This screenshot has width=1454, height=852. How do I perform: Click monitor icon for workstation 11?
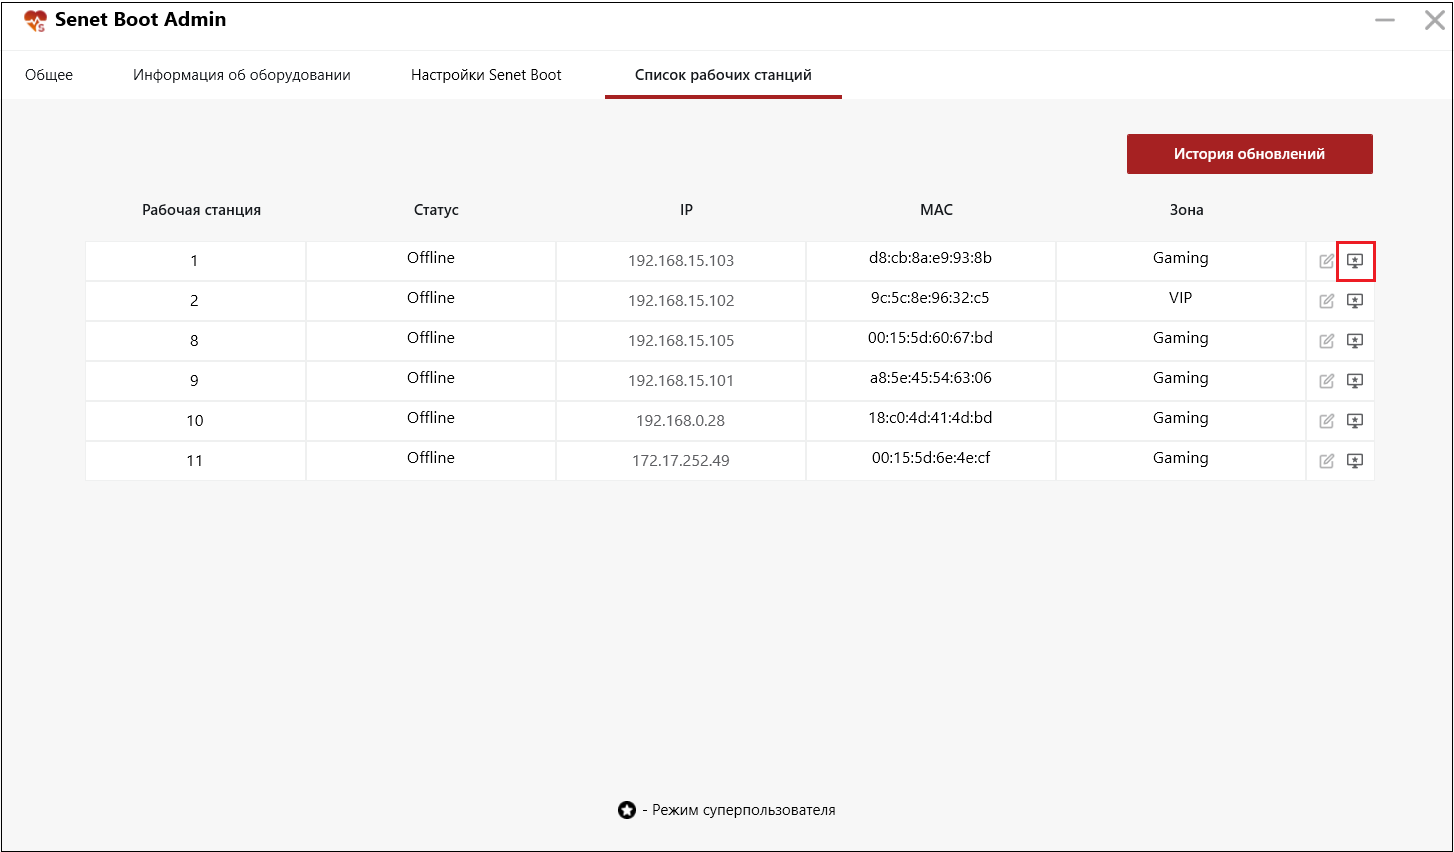(x=1355, y=461)
